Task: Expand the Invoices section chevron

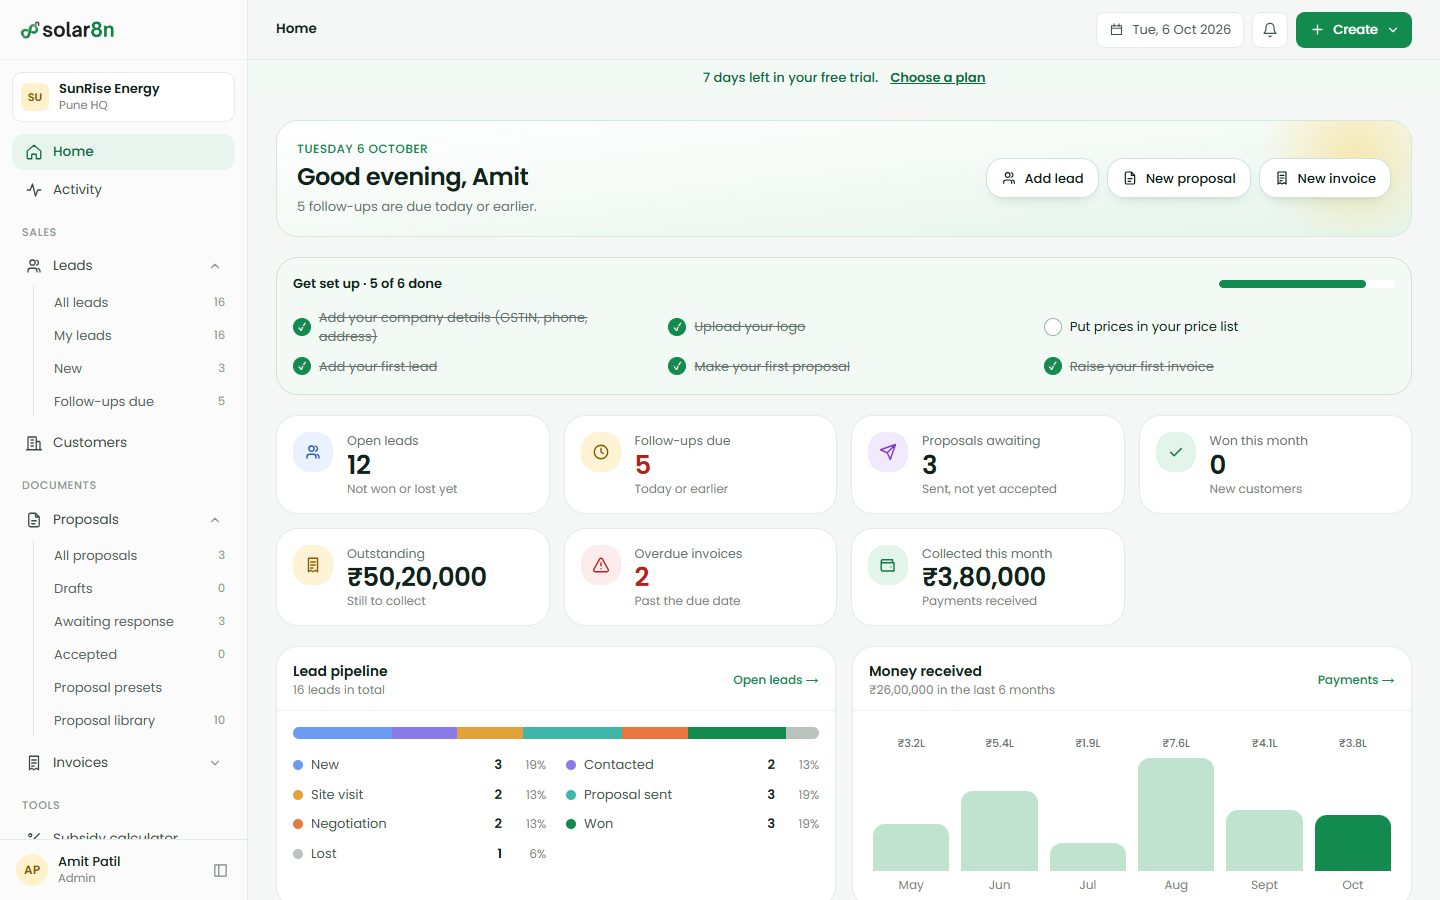Action: tap(215, 763)
